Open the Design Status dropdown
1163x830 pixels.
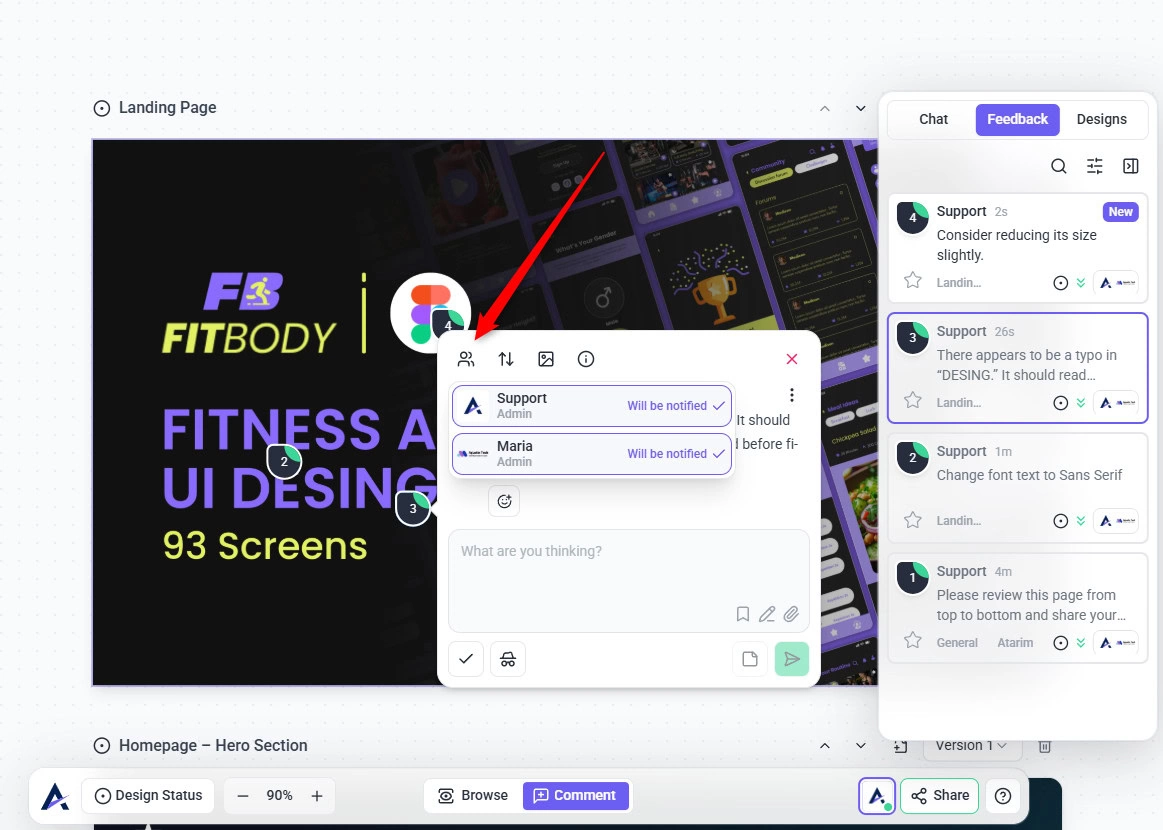click(x=148, y=796)
